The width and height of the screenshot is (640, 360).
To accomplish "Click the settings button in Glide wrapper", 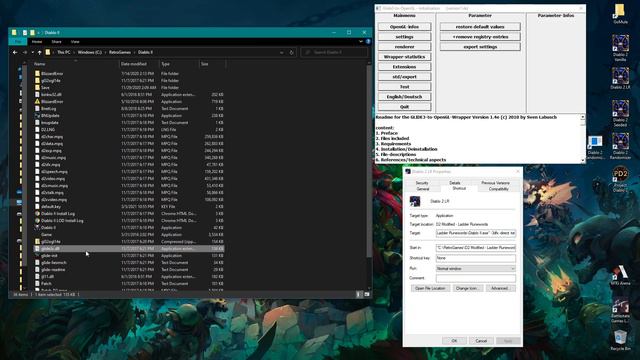I will point(404,37).
